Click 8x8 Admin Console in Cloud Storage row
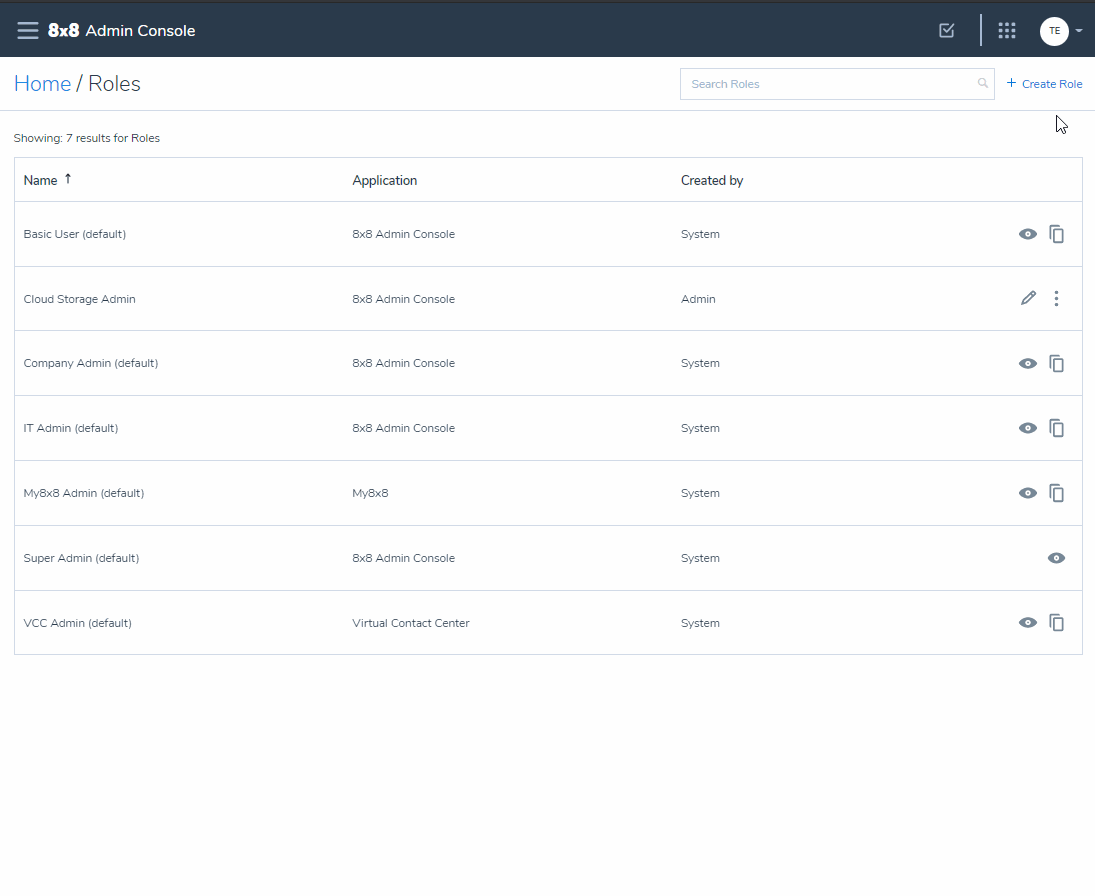This screenshot has width=1095, height=896. click(x=404, y=299)
